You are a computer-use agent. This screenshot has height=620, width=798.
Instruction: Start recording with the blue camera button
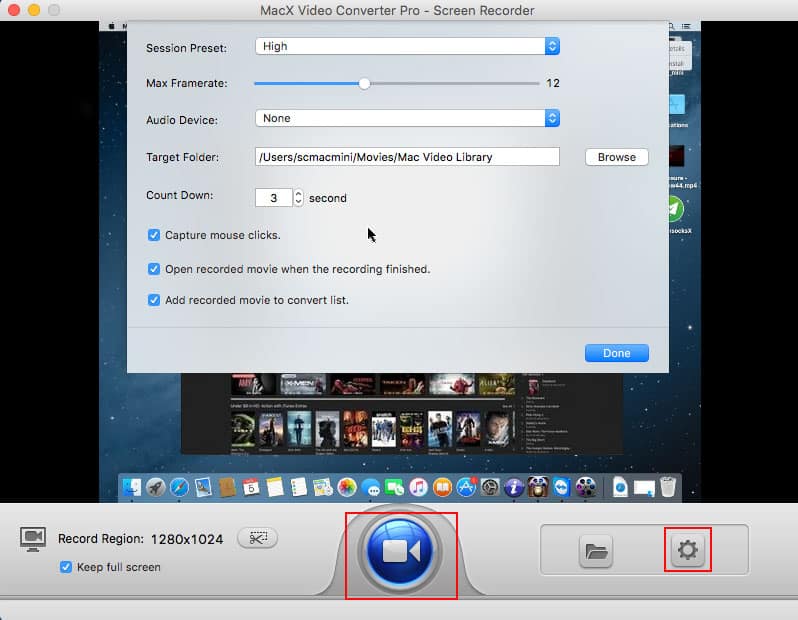[x=401, y=551]
